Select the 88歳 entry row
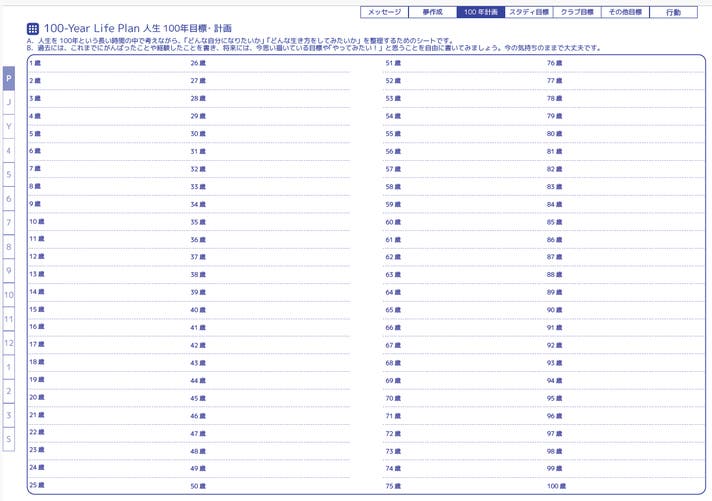 (x=620, y=274)
